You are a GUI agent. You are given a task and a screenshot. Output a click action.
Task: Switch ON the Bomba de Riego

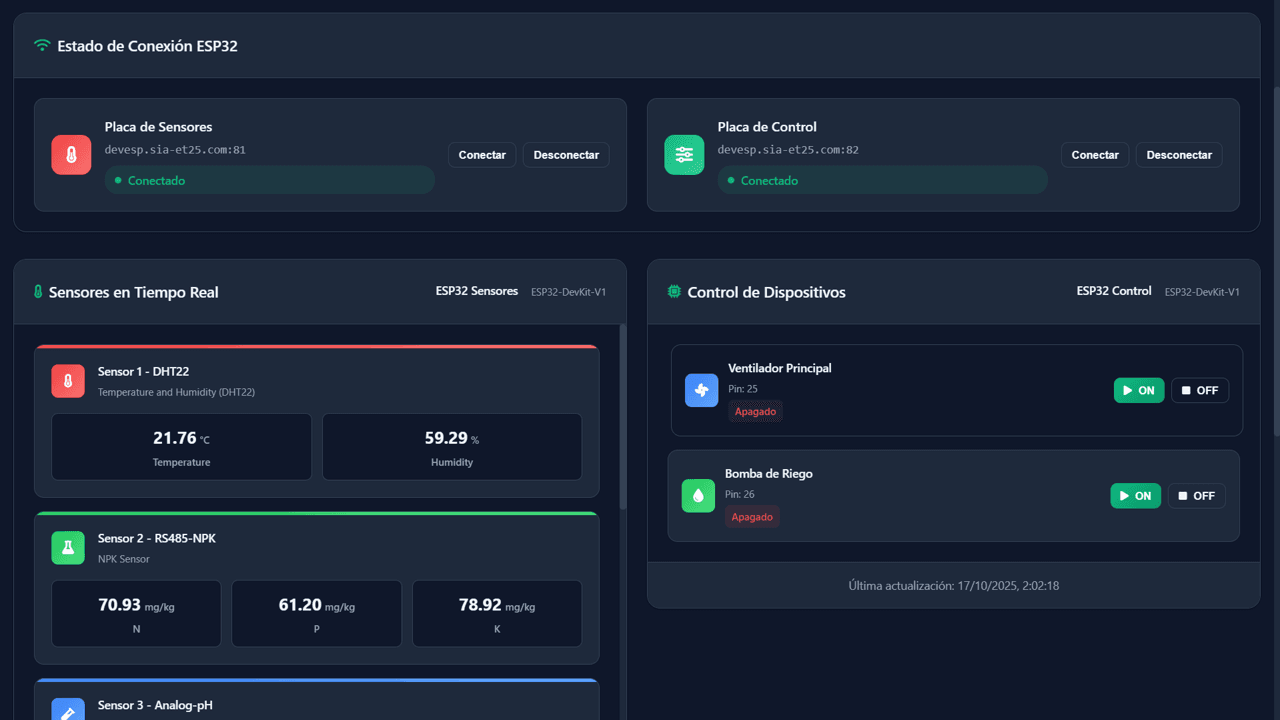[1135, 496]
